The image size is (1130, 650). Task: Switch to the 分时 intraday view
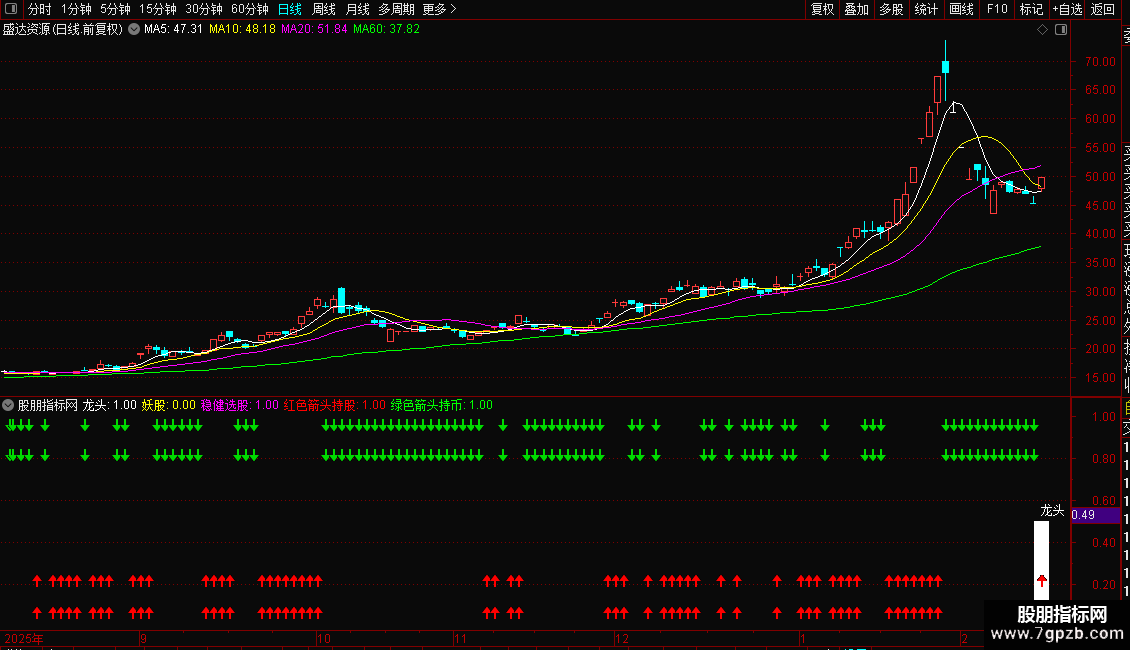click(x=39, y=9)
